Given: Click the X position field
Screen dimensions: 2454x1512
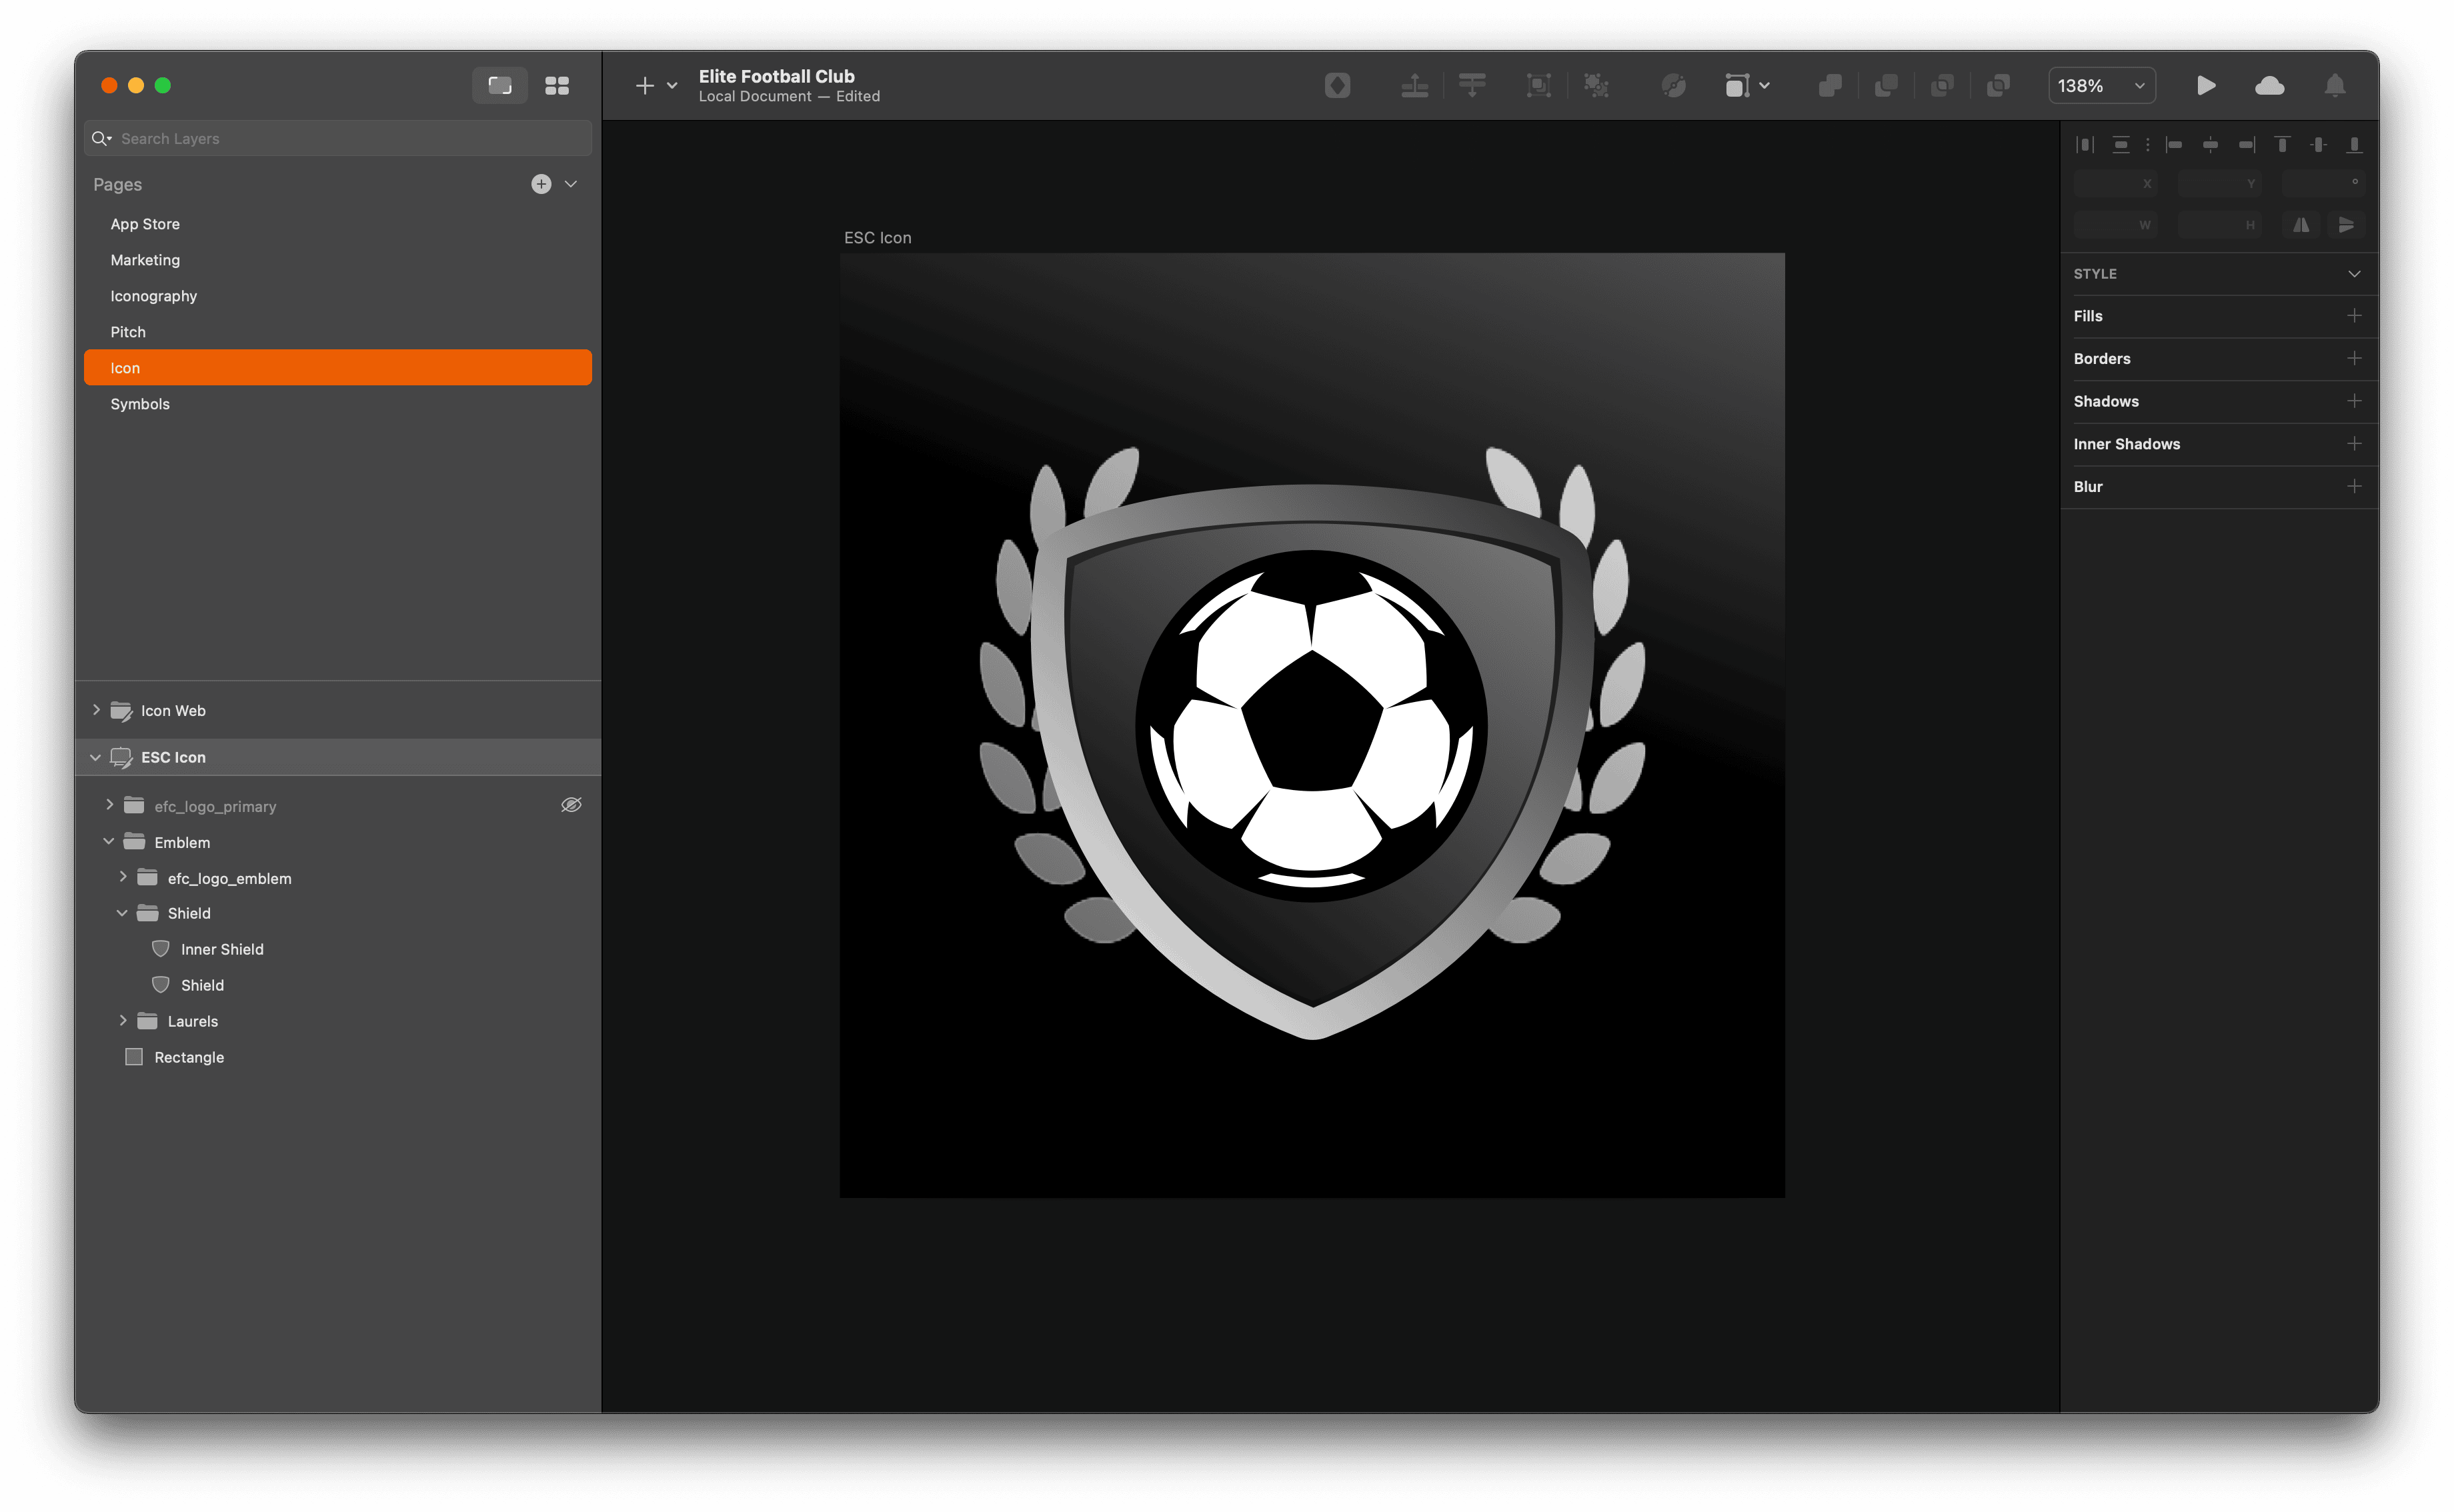Looking at the screenshot, I should click(x=2115, y=184).
